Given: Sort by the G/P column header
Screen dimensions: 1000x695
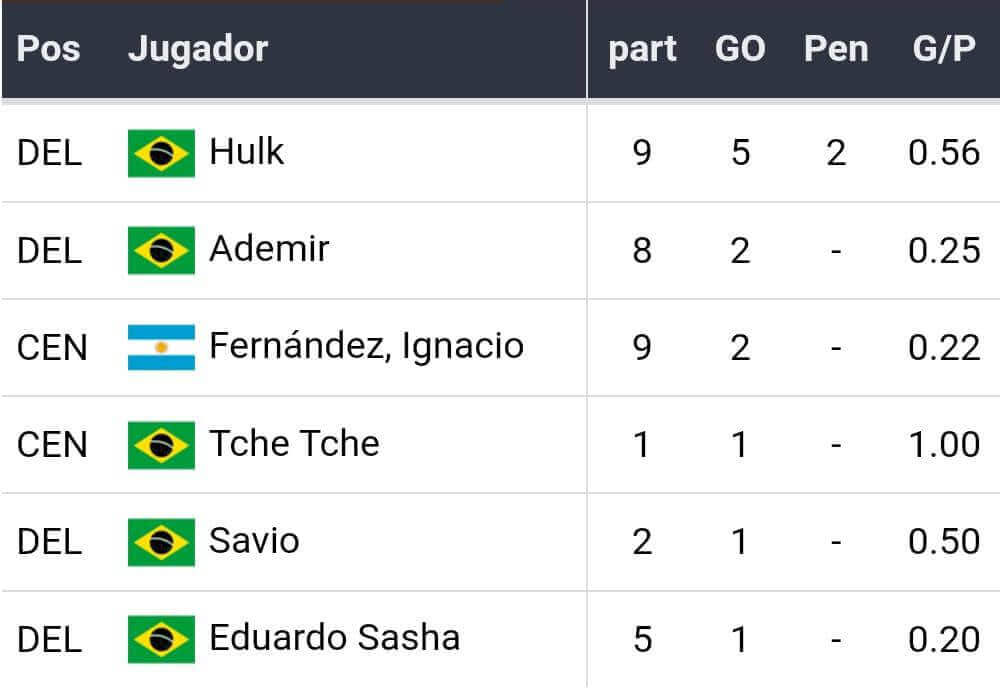Looking at the screenshot, I should click(943, 49).
